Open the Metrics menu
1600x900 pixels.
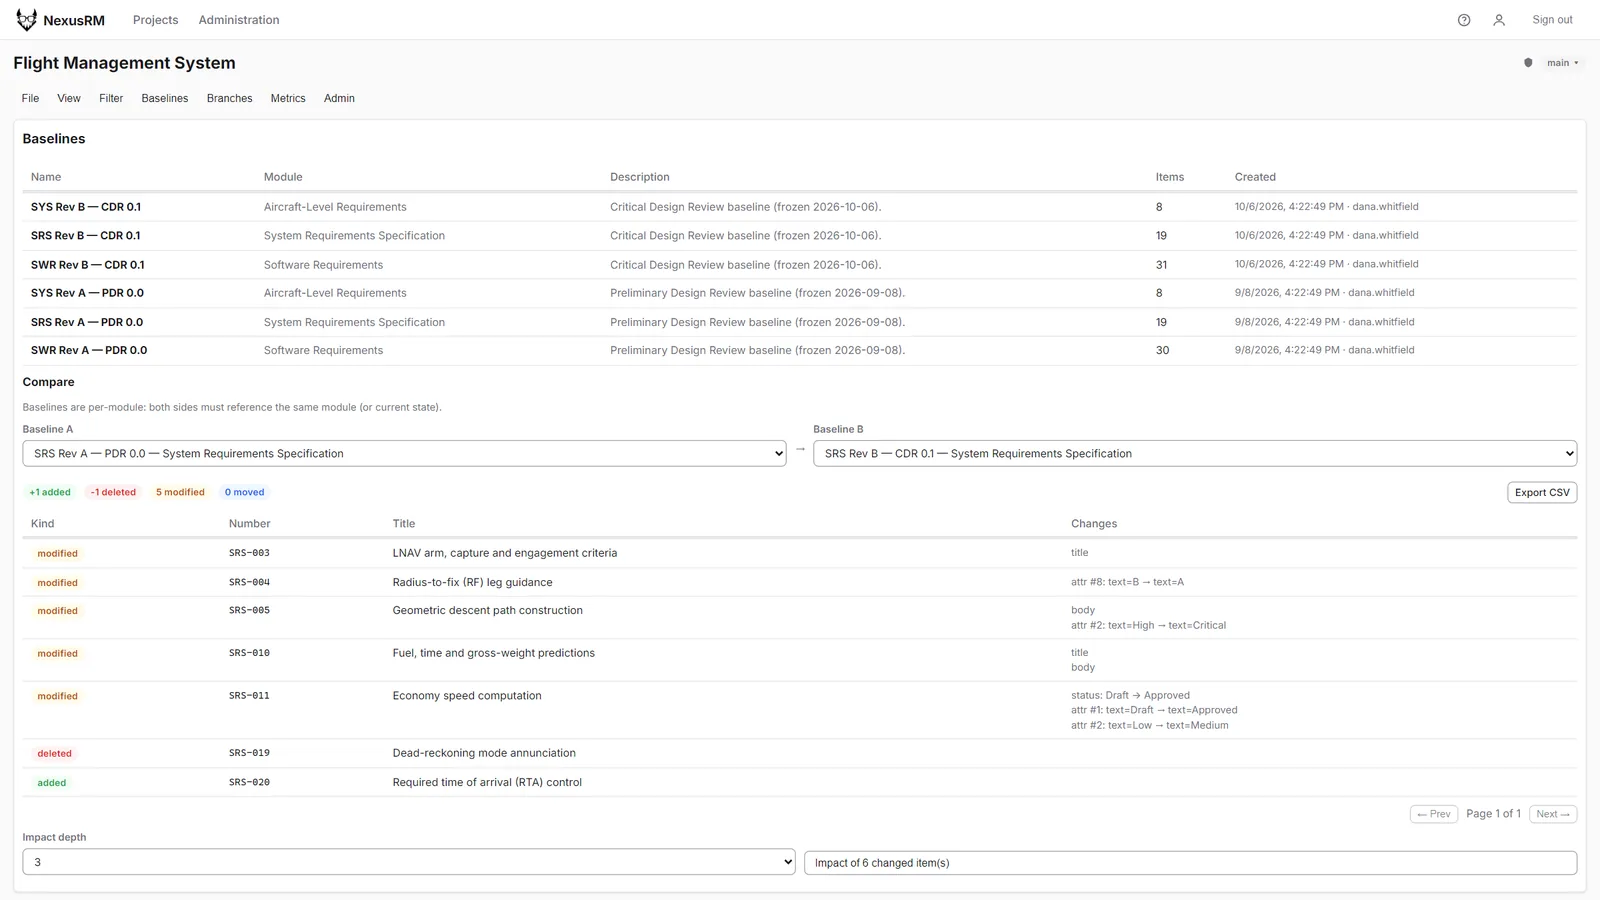point(288,98)
